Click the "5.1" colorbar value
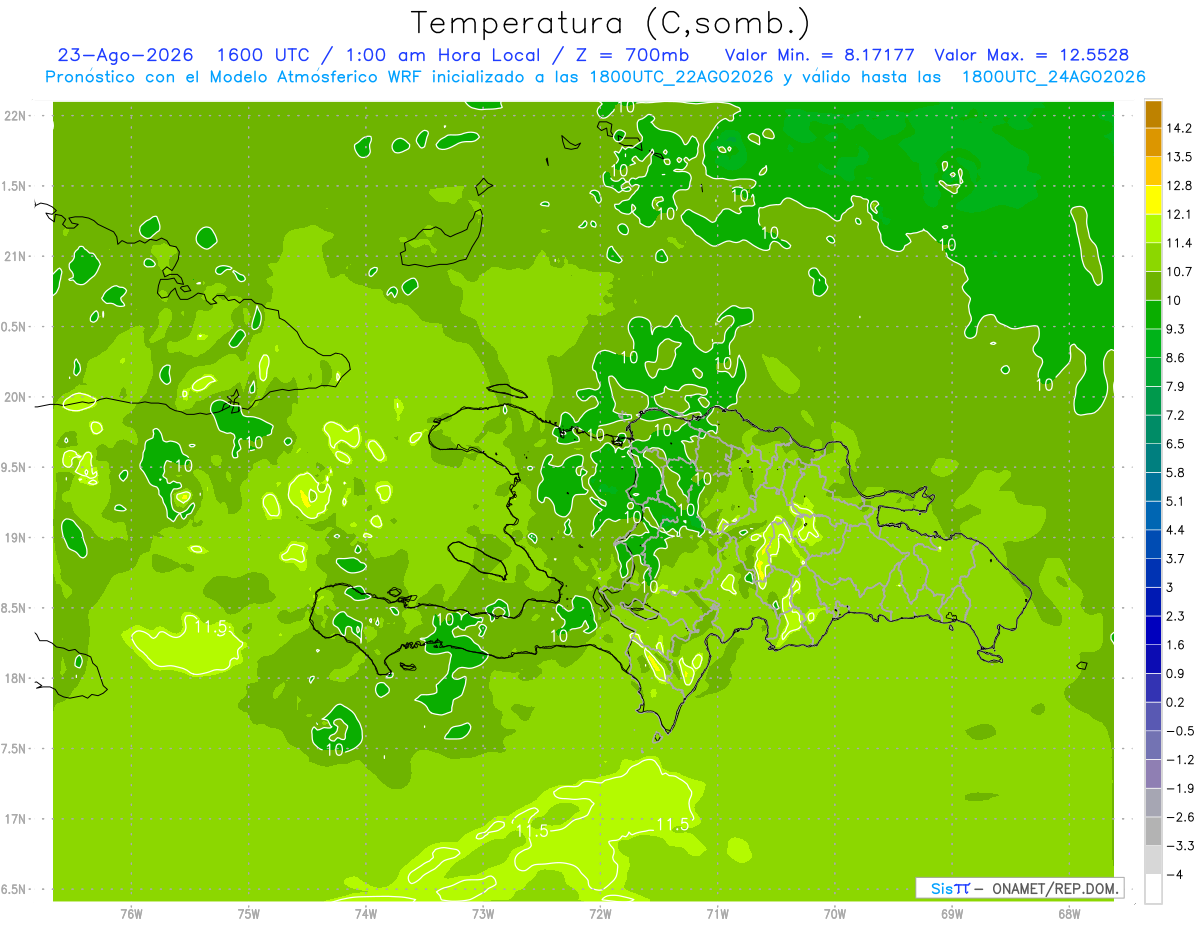The width and height of the screenshot is (1200, 927). (x=1176, y=501)
